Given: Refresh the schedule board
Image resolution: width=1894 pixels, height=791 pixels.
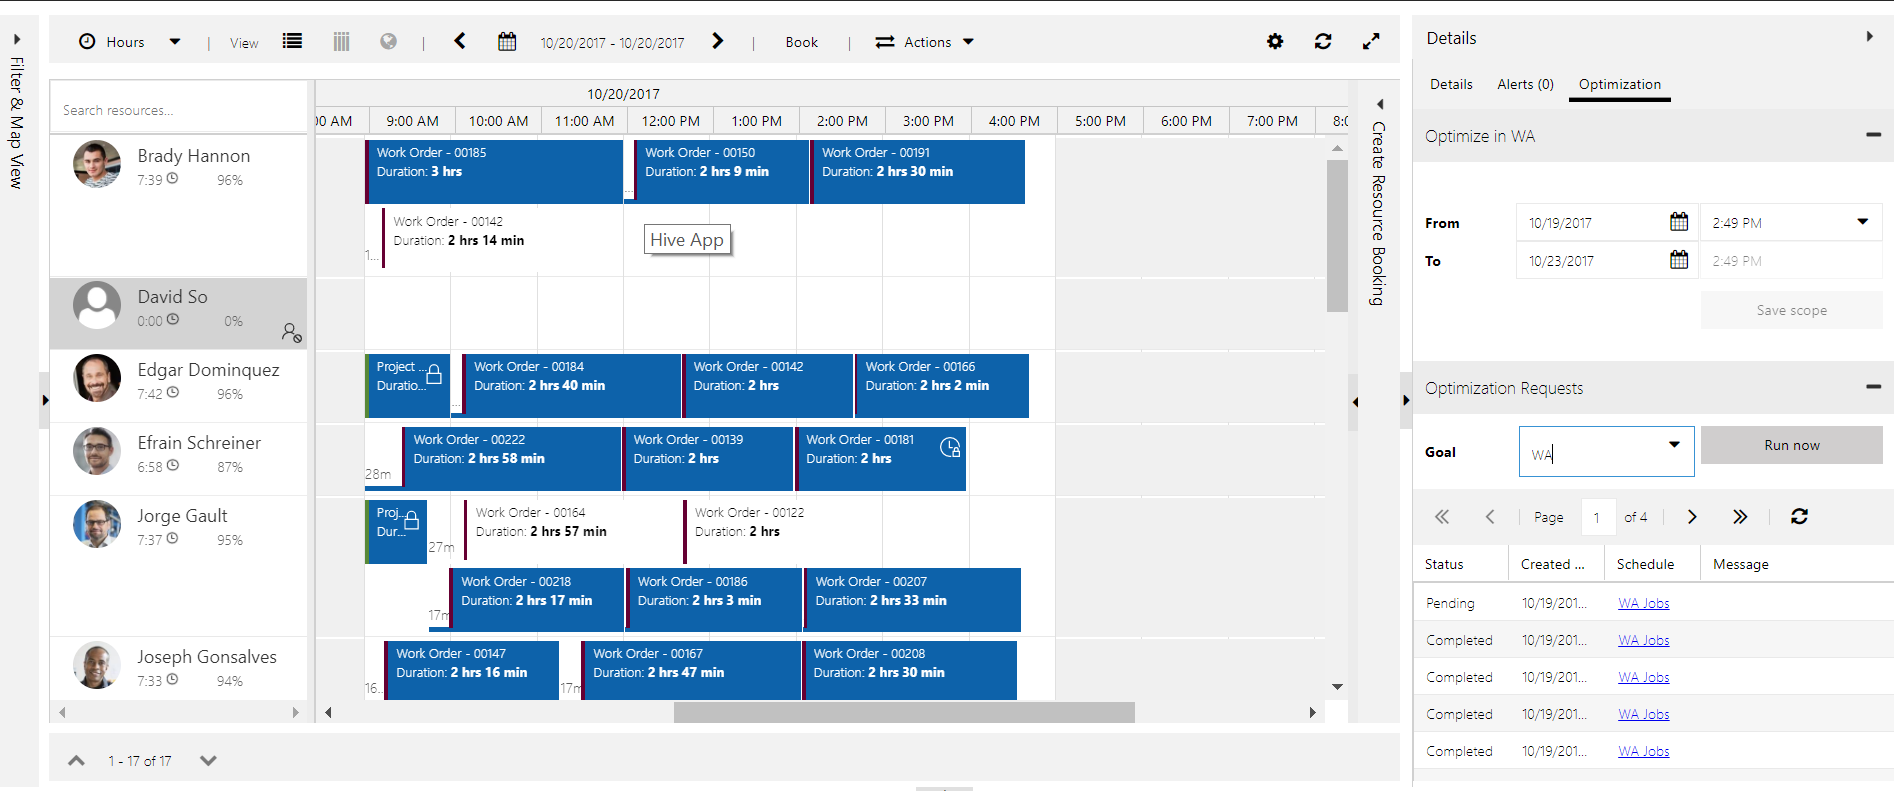Looking at the screenshot, I should [x=1323, y=41].
